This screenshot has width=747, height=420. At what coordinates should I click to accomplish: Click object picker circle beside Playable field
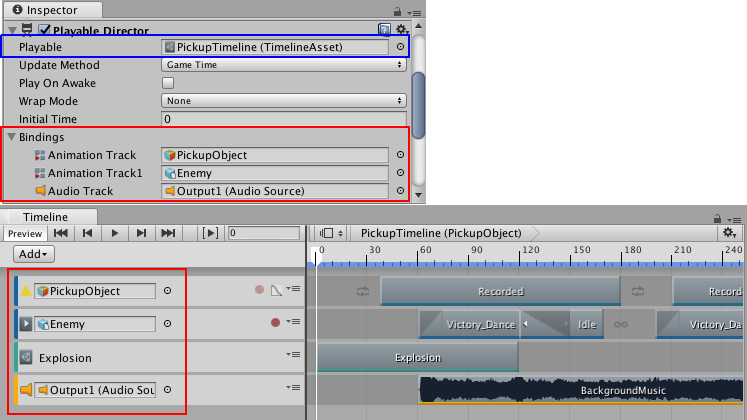(400, 47)
